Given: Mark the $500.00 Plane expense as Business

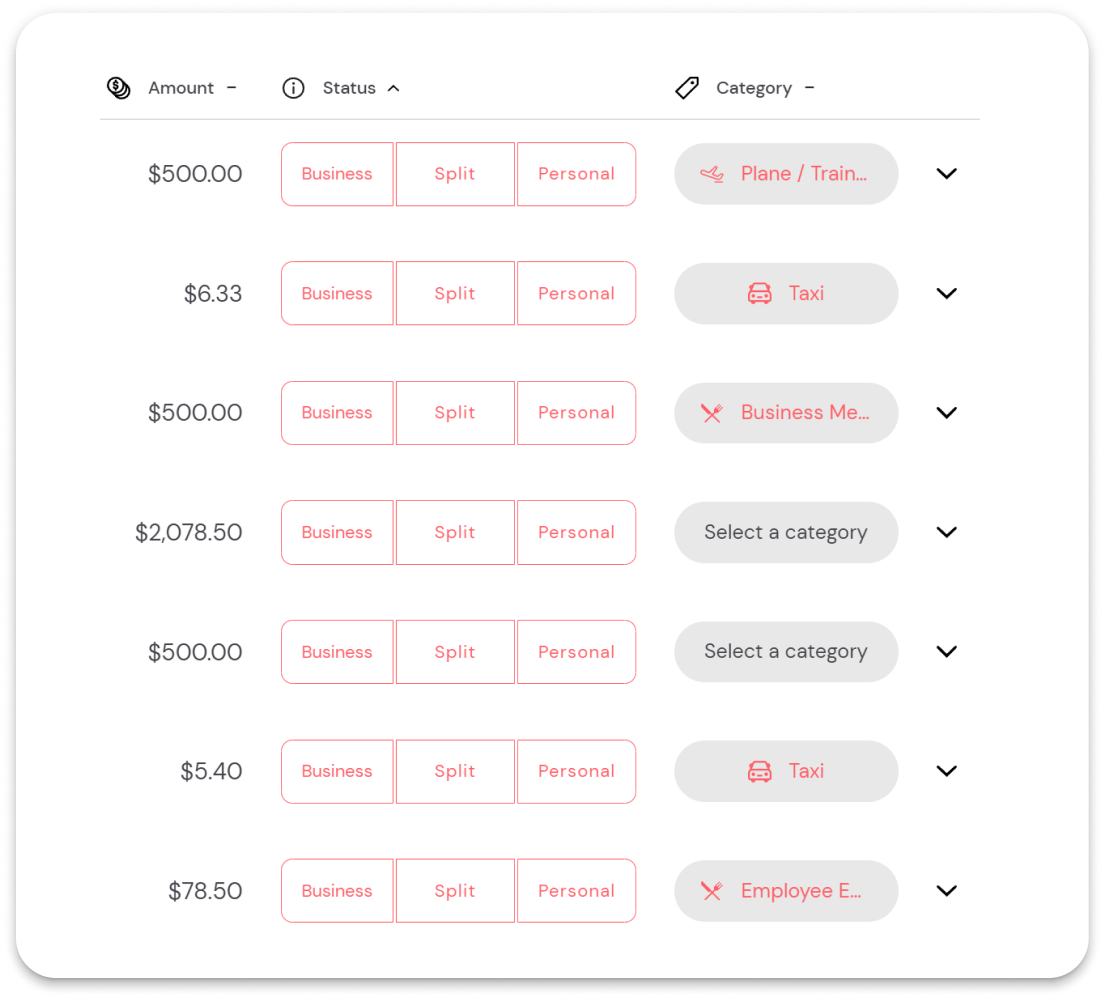Looking at the screenshot, I should (x=337, y=173).
